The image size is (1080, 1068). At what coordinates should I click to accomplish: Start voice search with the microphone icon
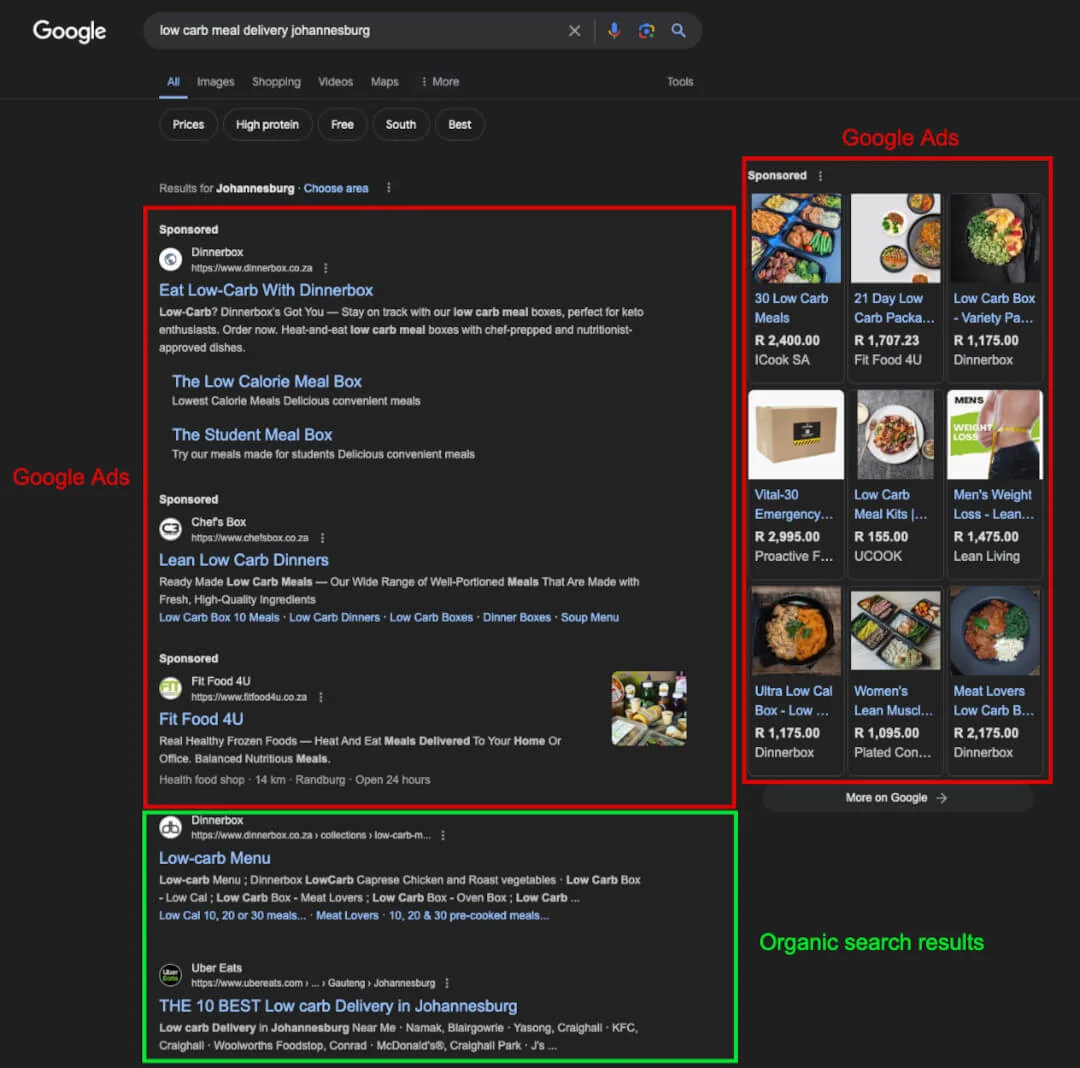click(x=614, y=30)
